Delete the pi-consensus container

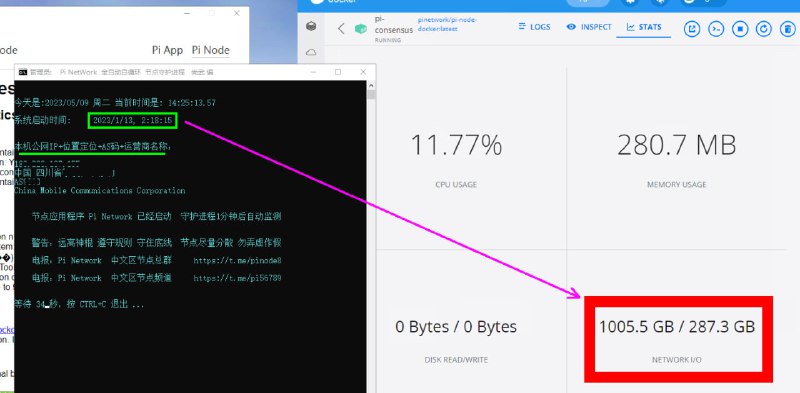pos(787,29)
